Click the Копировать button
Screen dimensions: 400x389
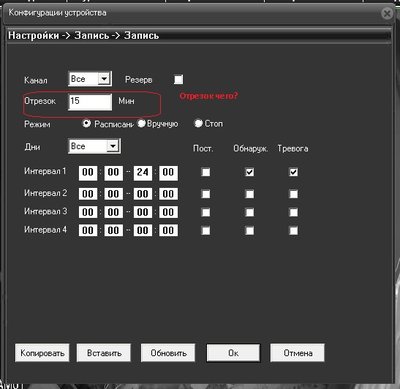click(42, 353)
